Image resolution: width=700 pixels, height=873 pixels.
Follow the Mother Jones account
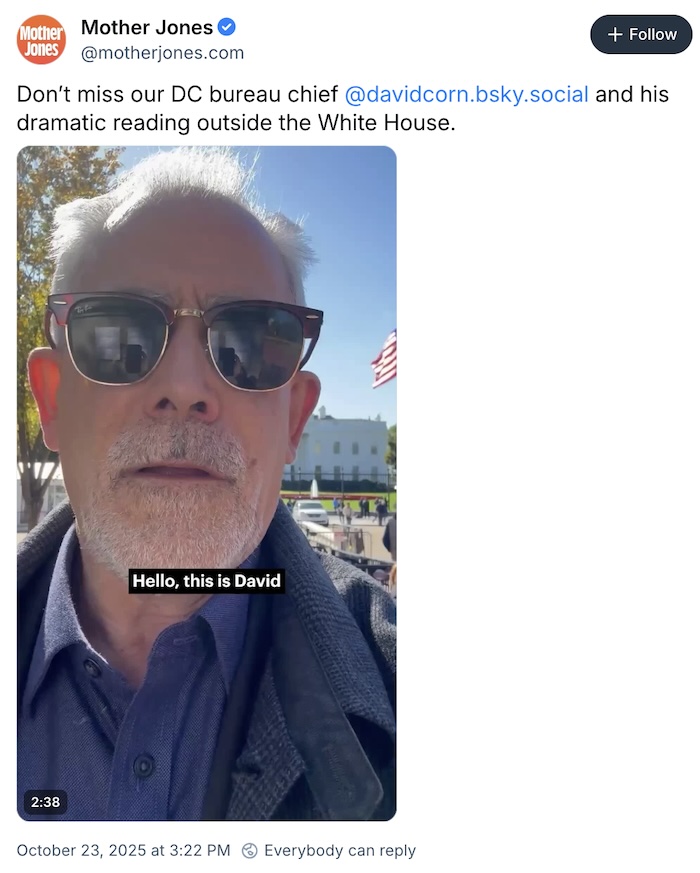pyautogui.click(x=641, y=35)
